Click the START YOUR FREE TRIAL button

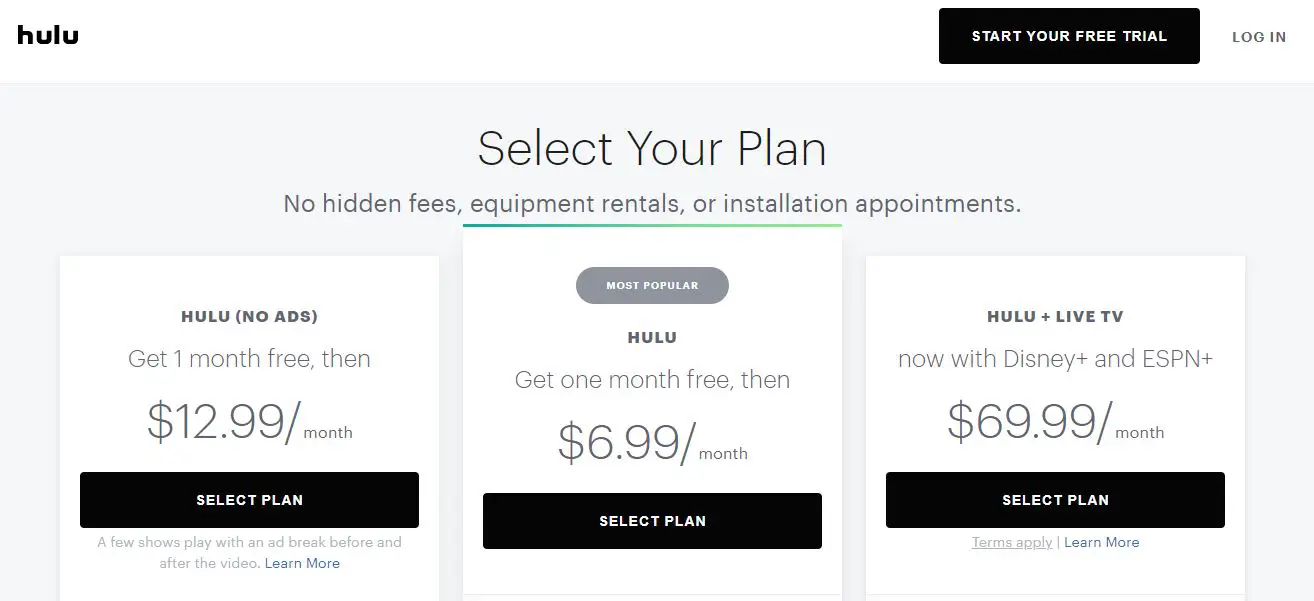coord(1068,35)
